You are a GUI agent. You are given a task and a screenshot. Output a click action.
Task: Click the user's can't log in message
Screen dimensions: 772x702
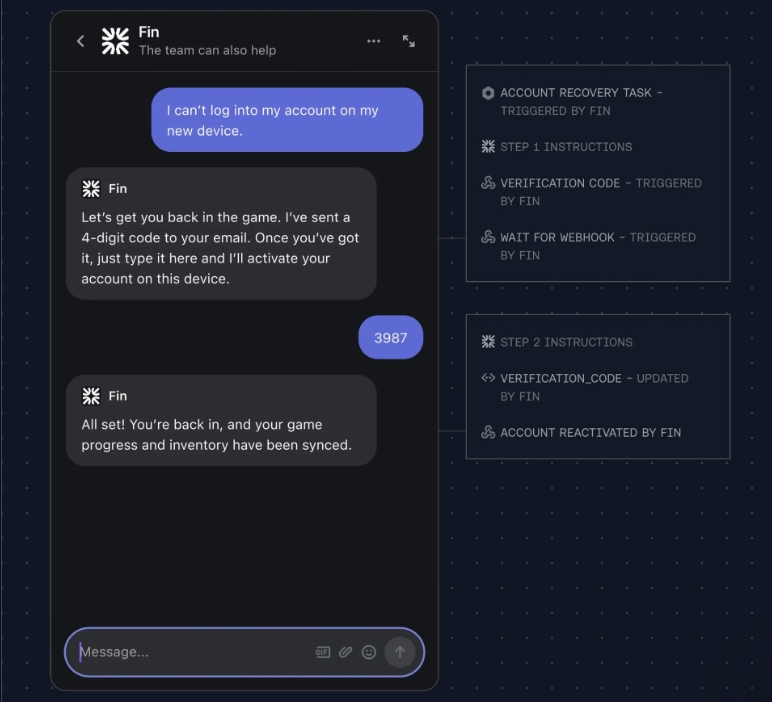(x=287, y=120)
